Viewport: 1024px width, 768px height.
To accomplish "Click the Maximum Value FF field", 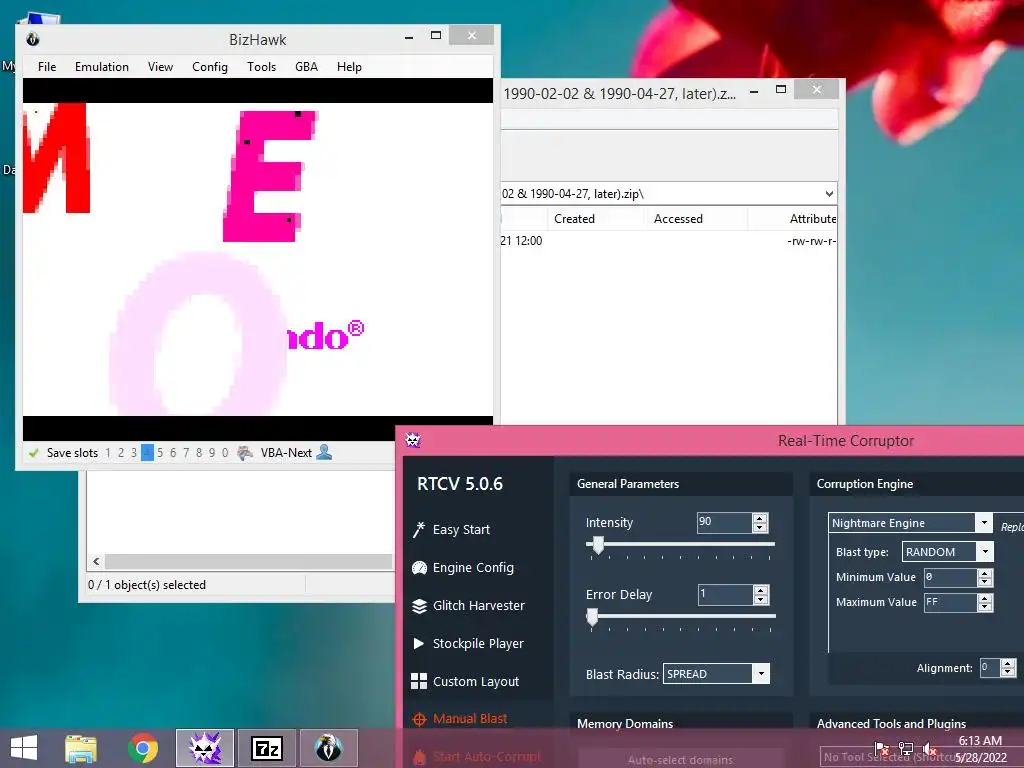I will [x=950, y=602].
